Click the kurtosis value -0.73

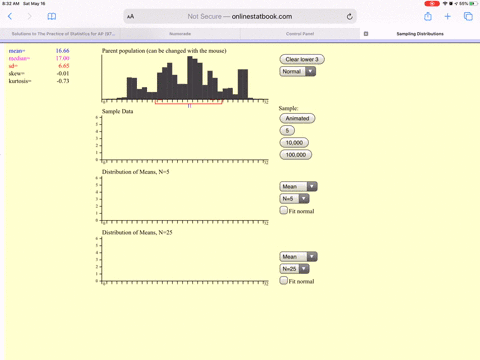click(63, 81)
